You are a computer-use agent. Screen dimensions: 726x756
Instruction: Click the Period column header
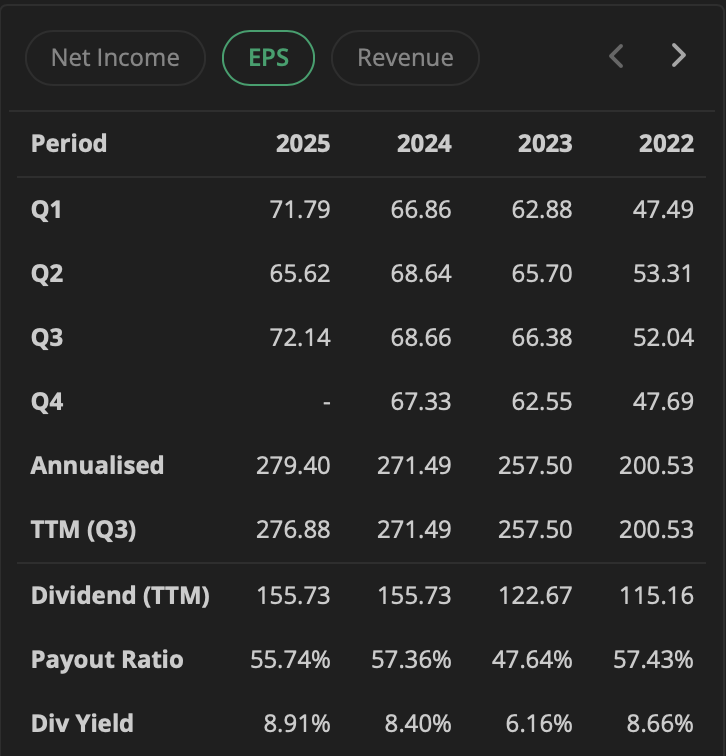[x=69, y=143]
